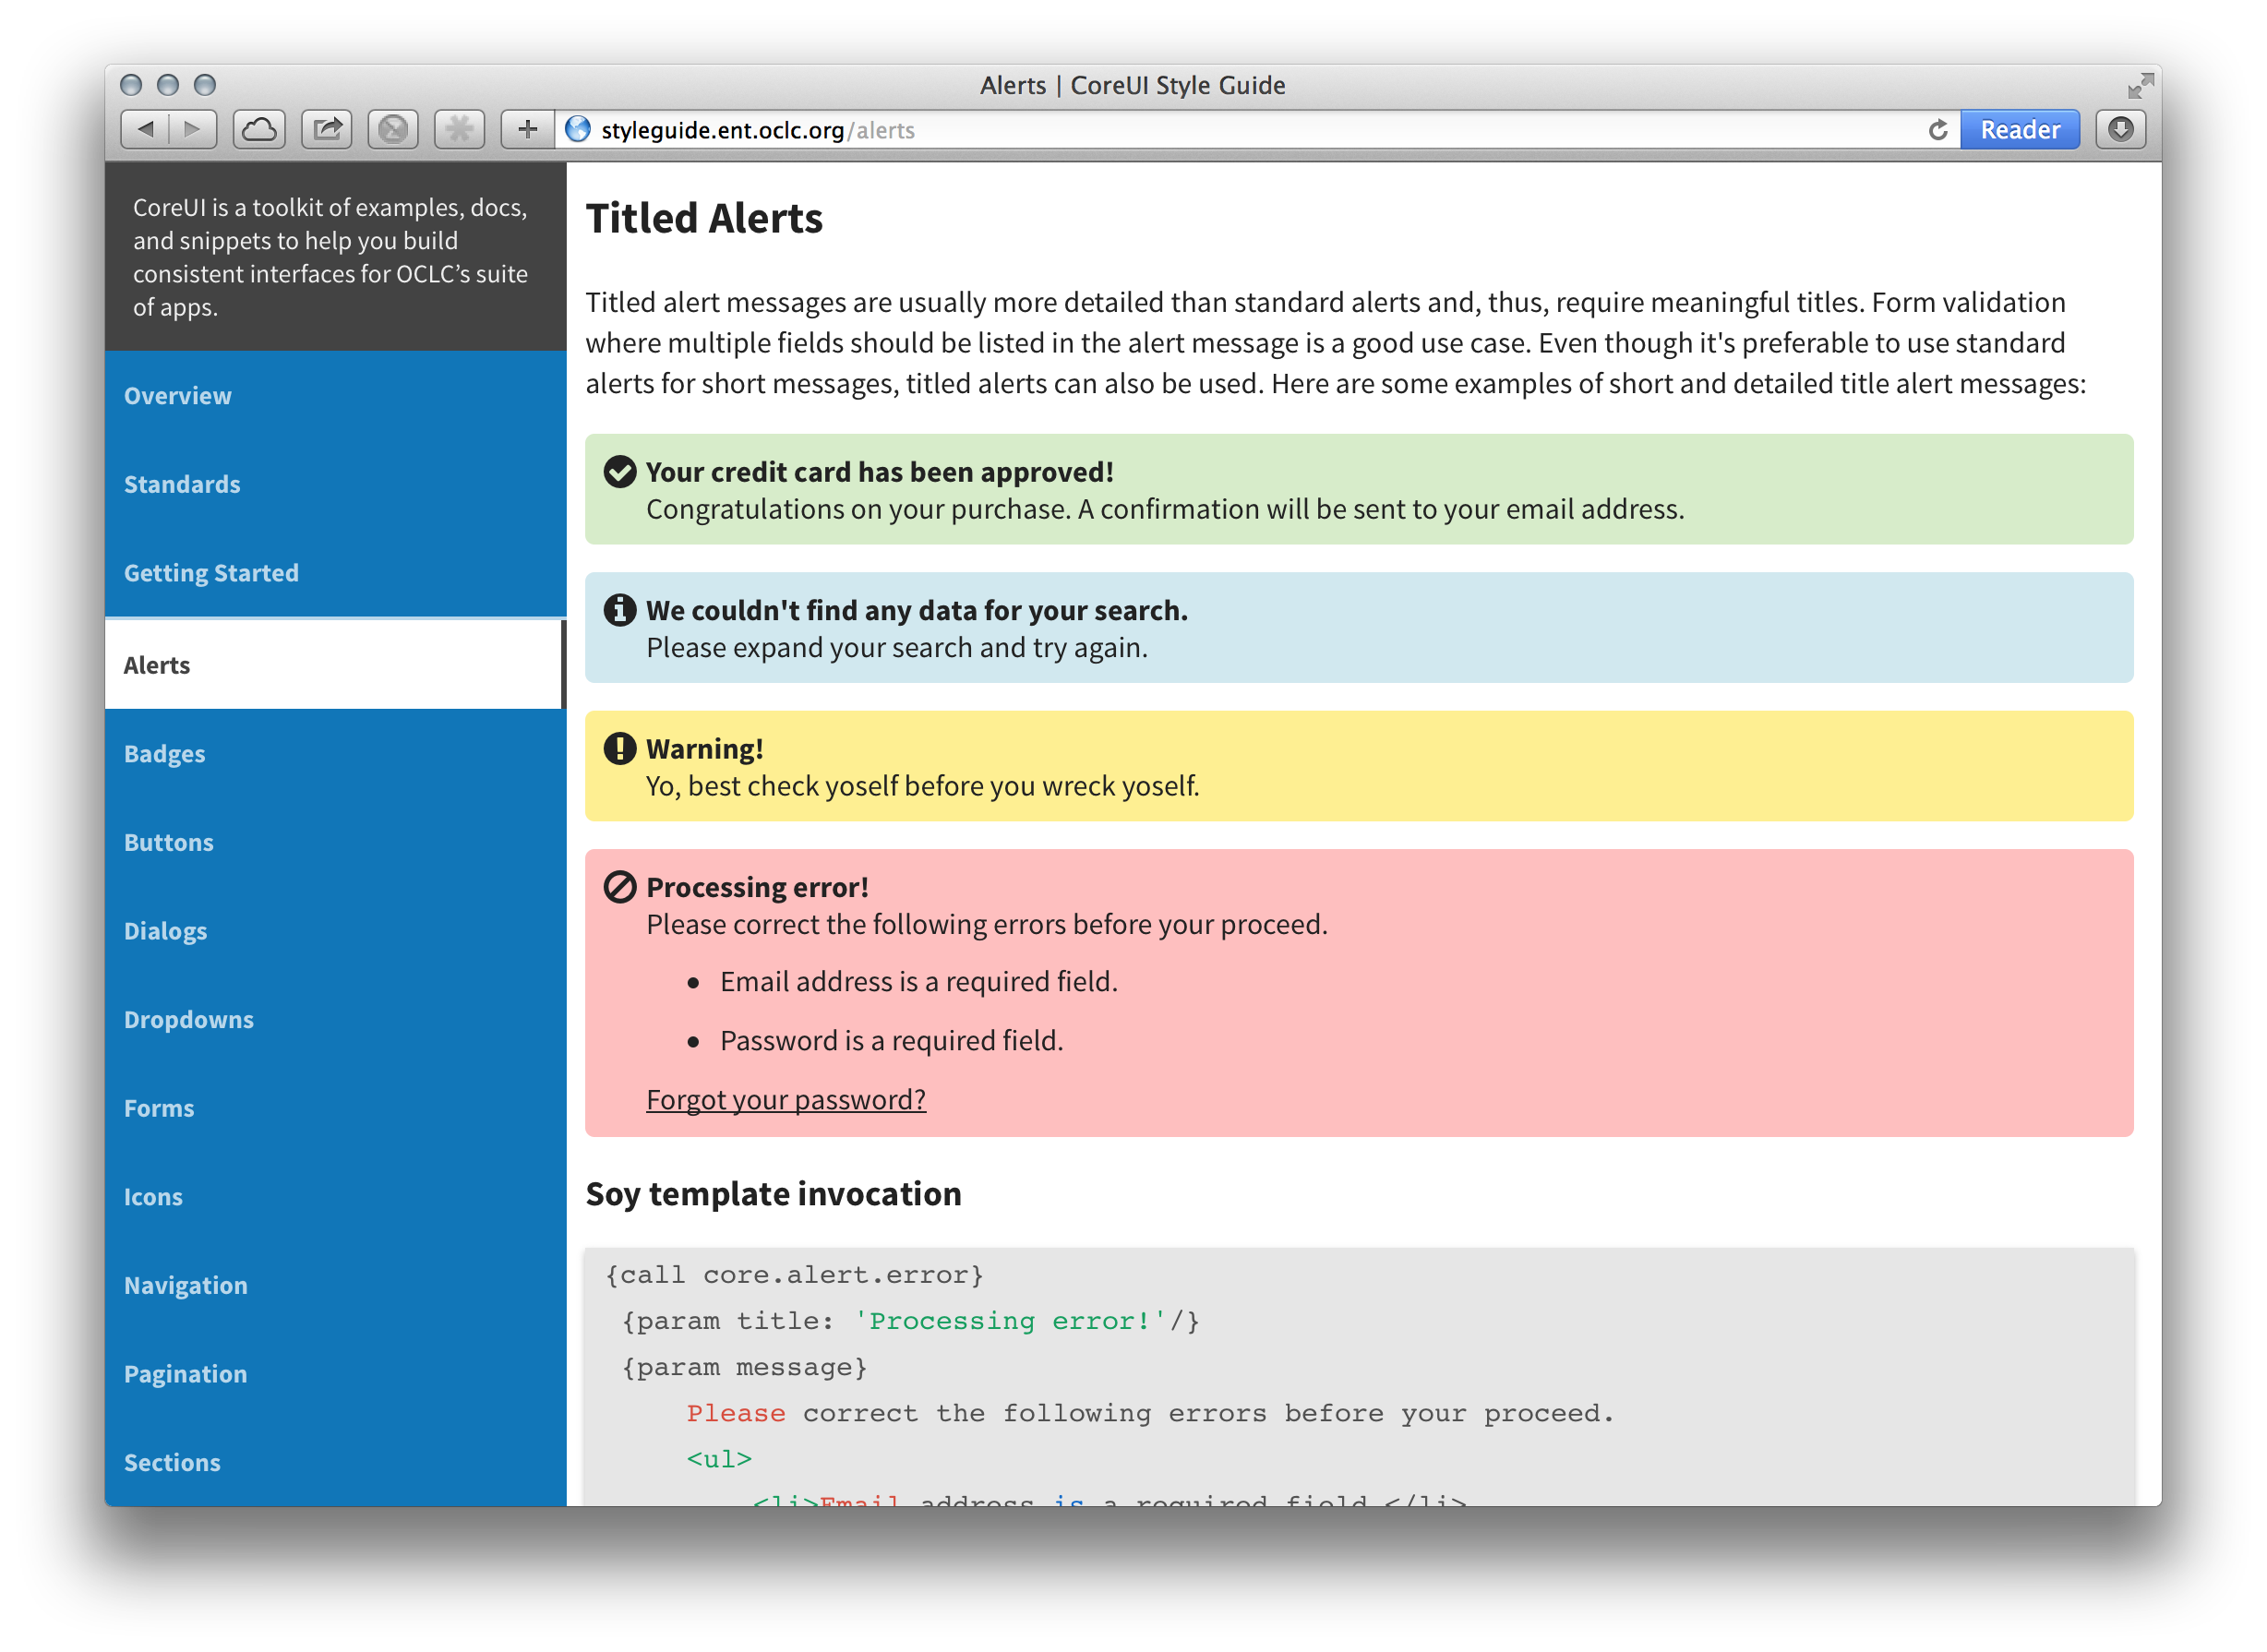Image resolution: width=2267 pixels, height=1652 pixels.
Task: Click the circled X toolbar icon
Action: pyautogui.click(x=393, y=129)
